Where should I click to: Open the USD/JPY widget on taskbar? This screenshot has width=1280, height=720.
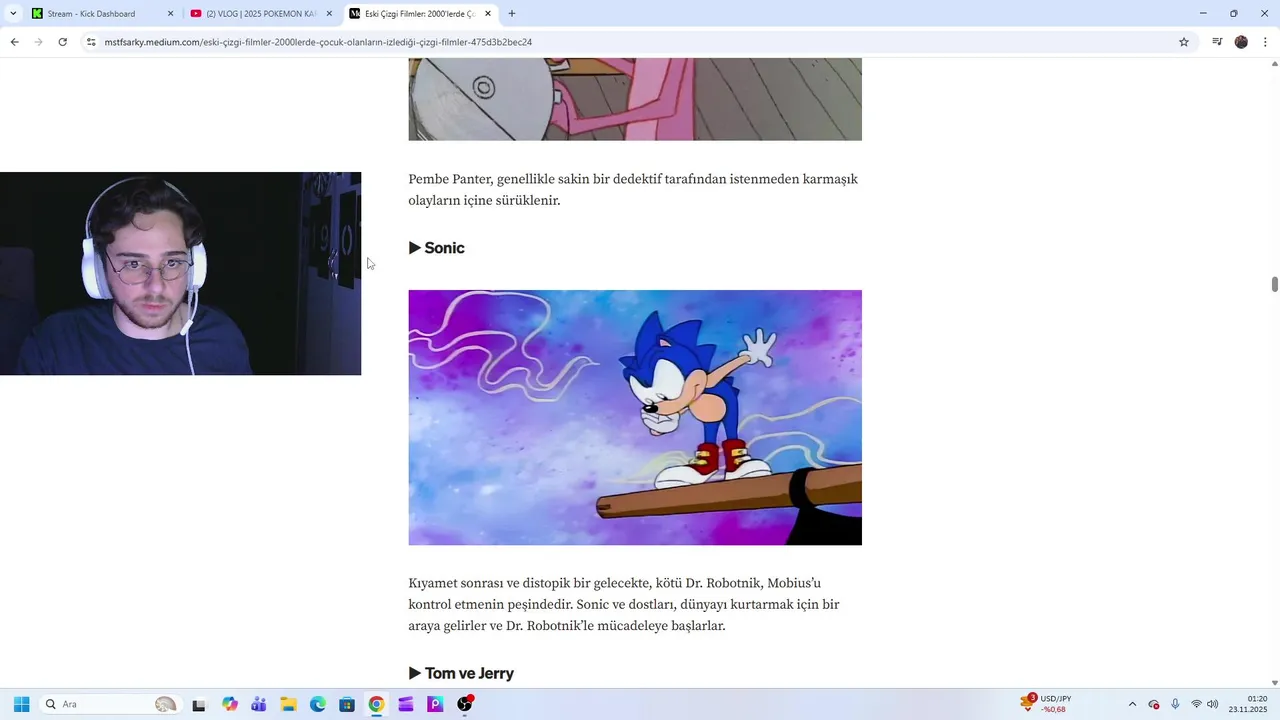pos(1046,704)
